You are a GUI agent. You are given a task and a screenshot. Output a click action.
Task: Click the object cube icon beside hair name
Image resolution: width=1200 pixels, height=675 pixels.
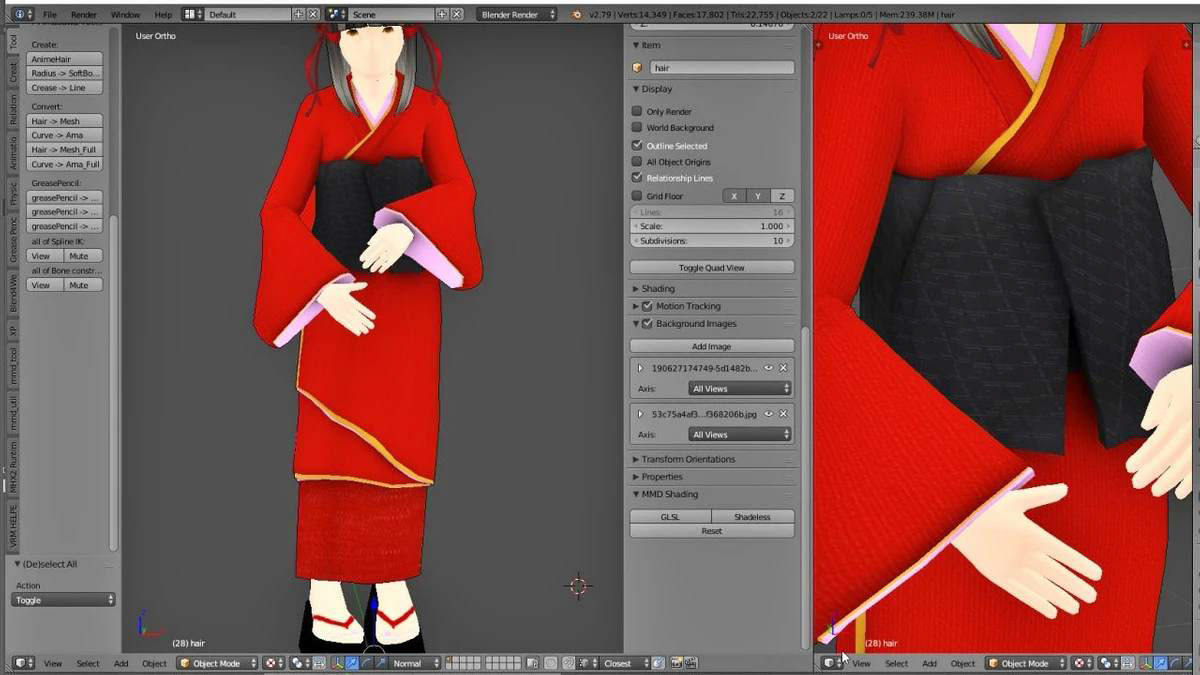click(x=638, y=68)
